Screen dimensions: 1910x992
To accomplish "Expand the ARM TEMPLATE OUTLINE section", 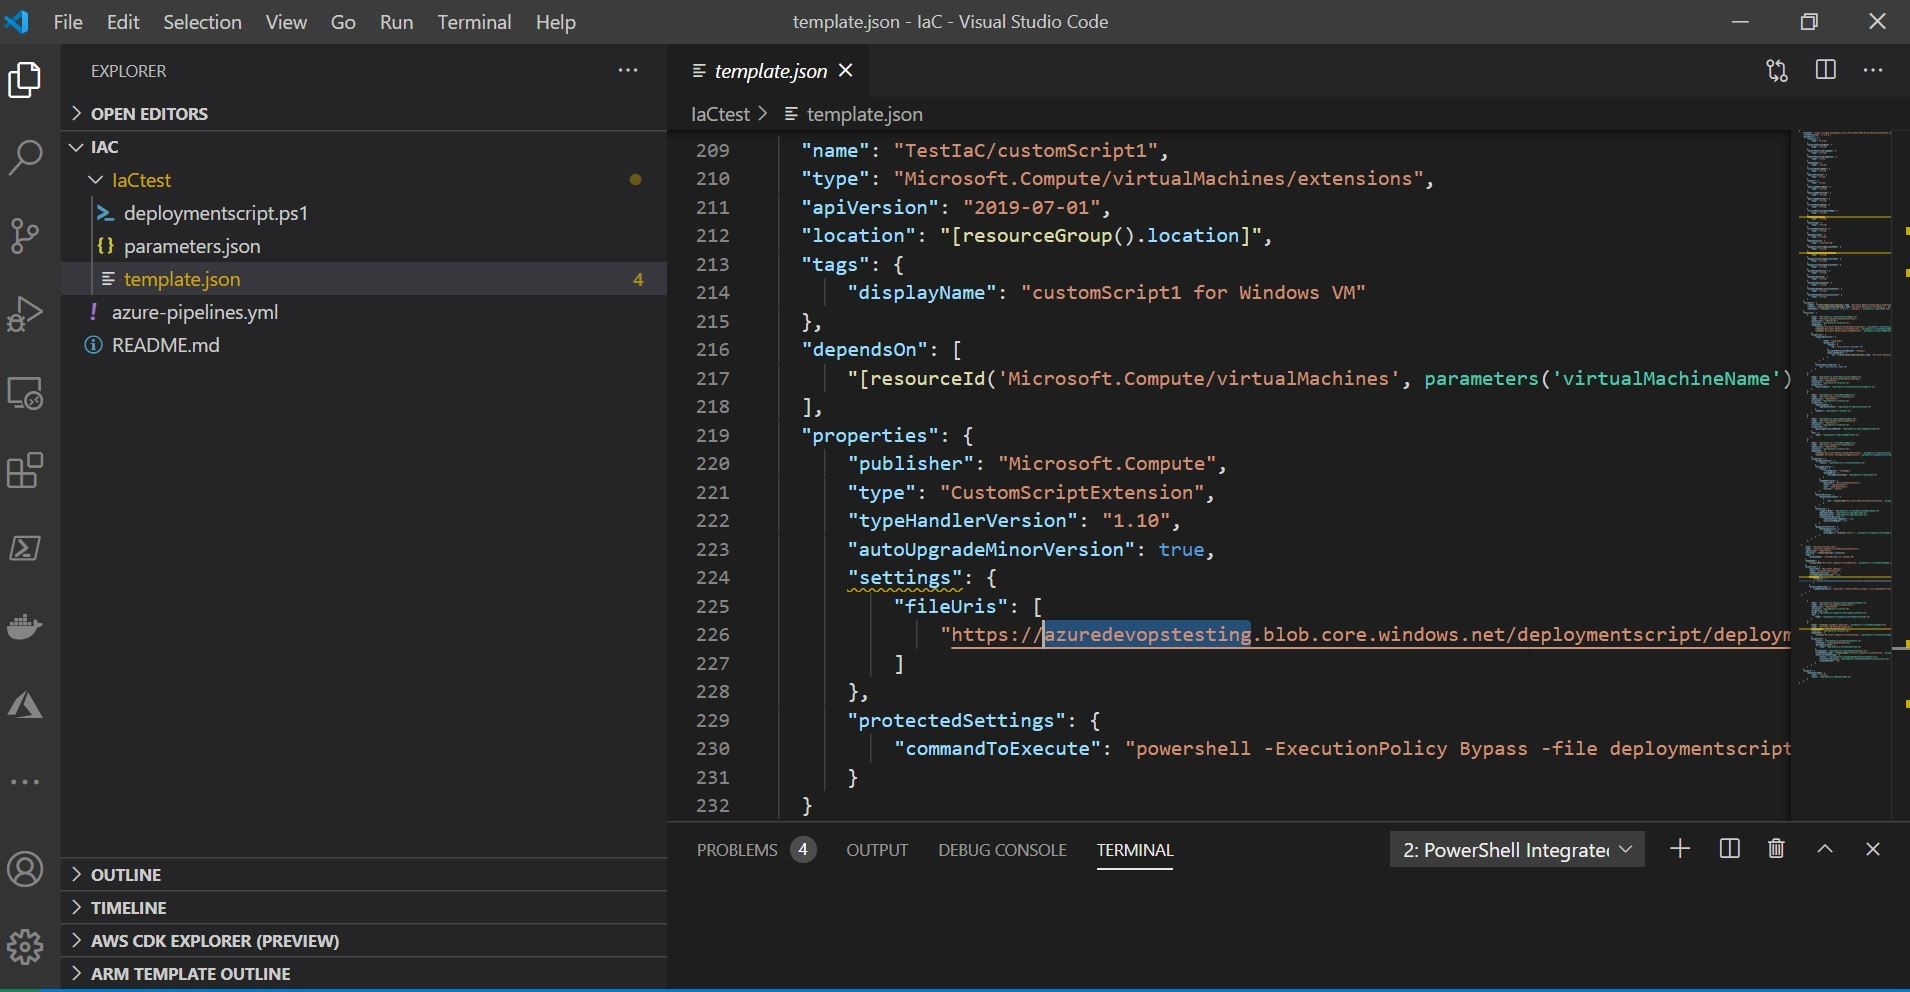I will click(x=190, y=973).
